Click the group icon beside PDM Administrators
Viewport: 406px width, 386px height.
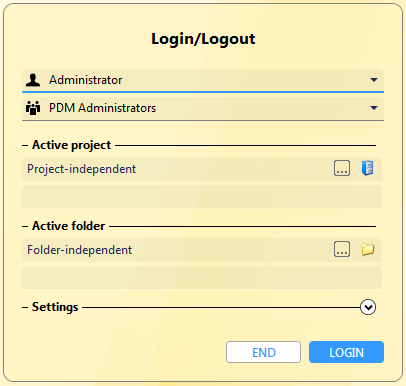33,108
